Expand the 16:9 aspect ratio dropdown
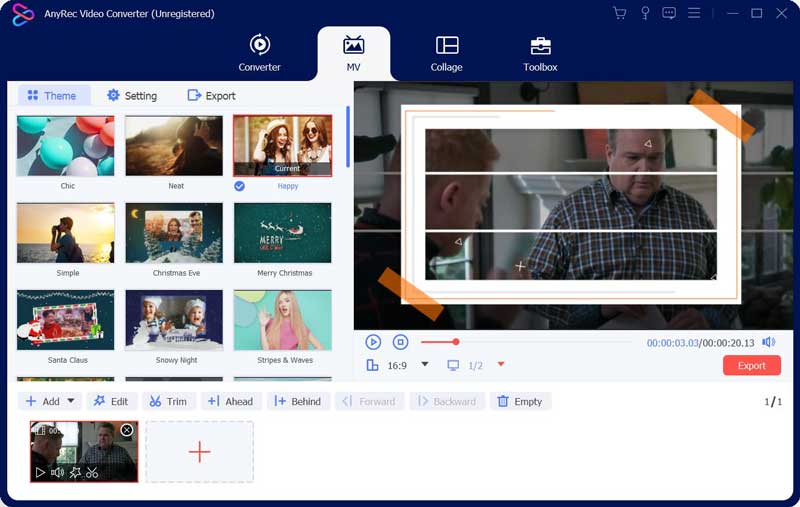Image resolution: width=800 pixels, height=507 pixels. 425,365
